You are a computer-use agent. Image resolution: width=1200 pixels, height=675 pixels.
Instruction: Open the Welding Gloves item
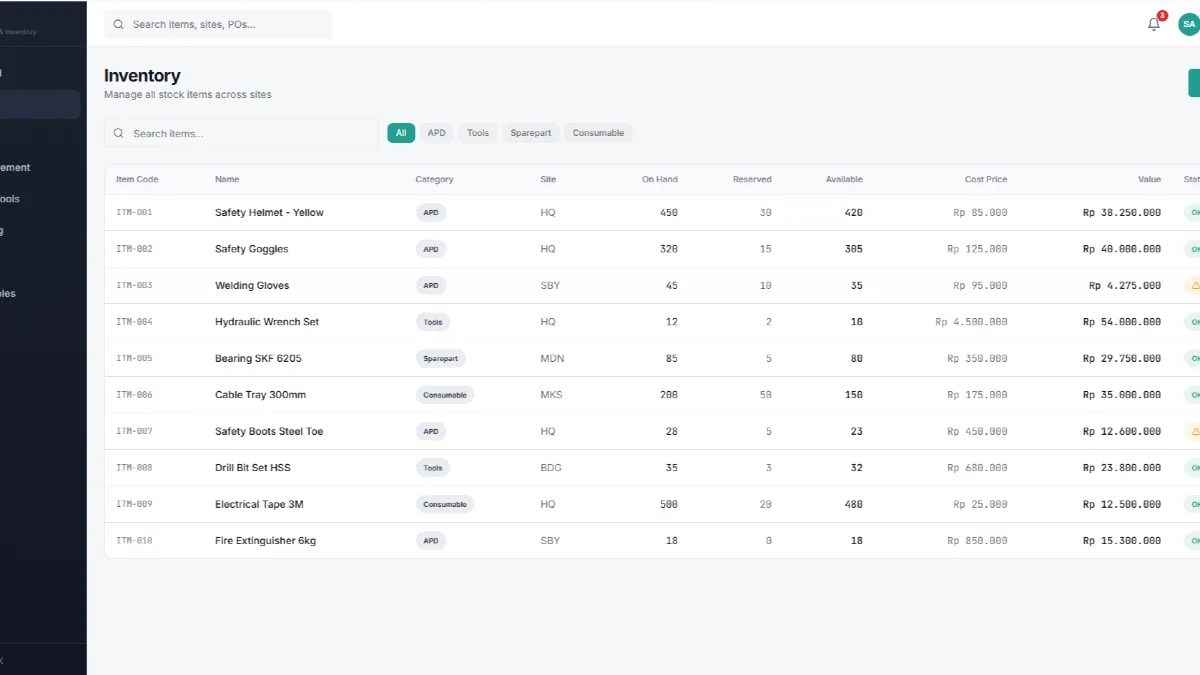click(252, 285)
